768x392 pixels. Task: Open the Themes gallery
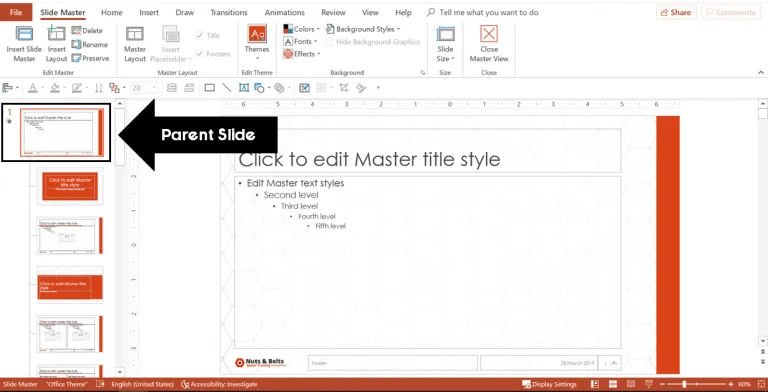257,42
